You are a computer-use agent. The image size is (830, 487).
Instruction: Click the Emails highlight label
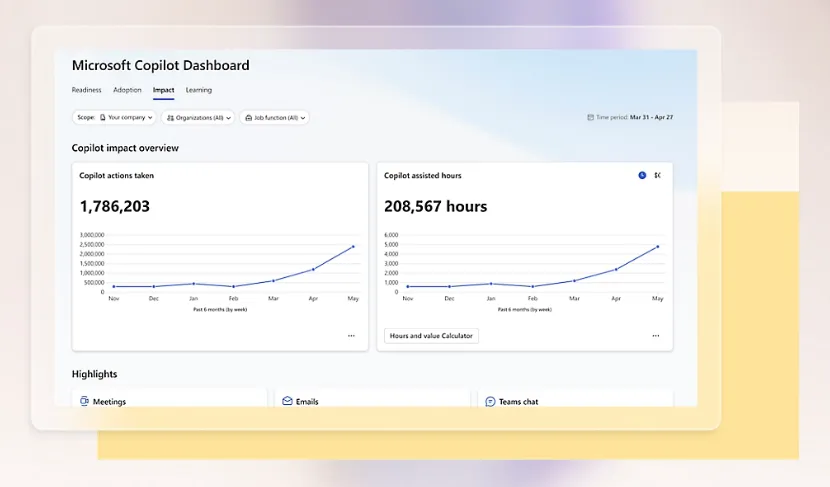pos(307,402)
